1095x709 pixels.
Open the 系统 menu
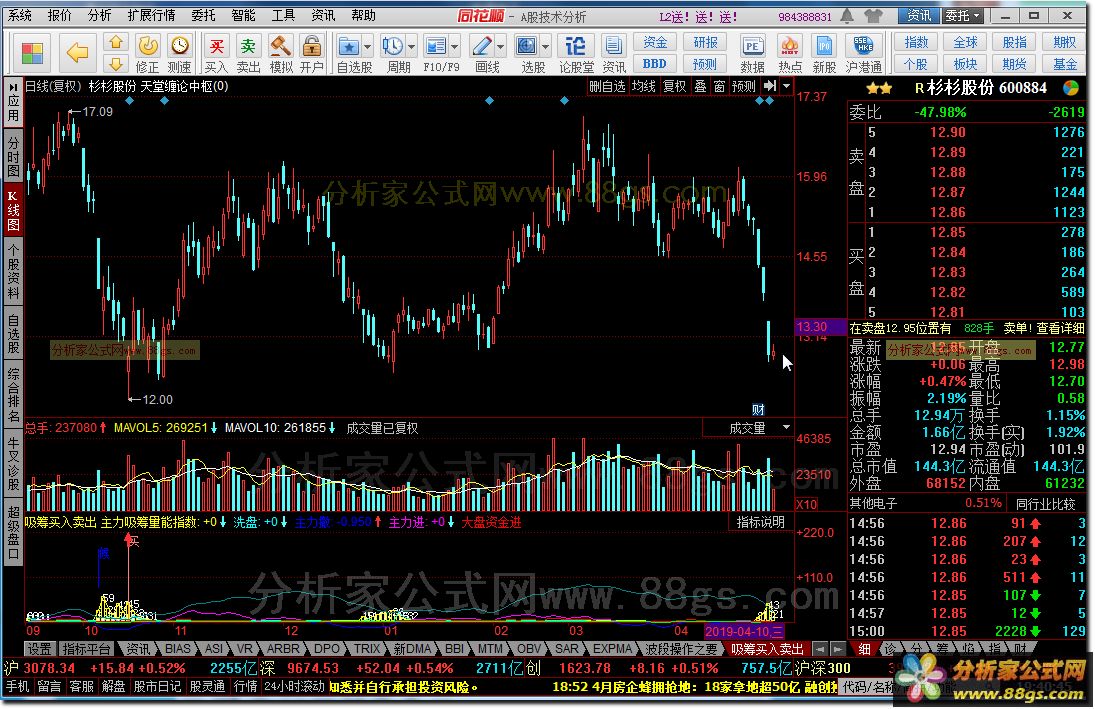pyautogui.click(x=20, y=15)
